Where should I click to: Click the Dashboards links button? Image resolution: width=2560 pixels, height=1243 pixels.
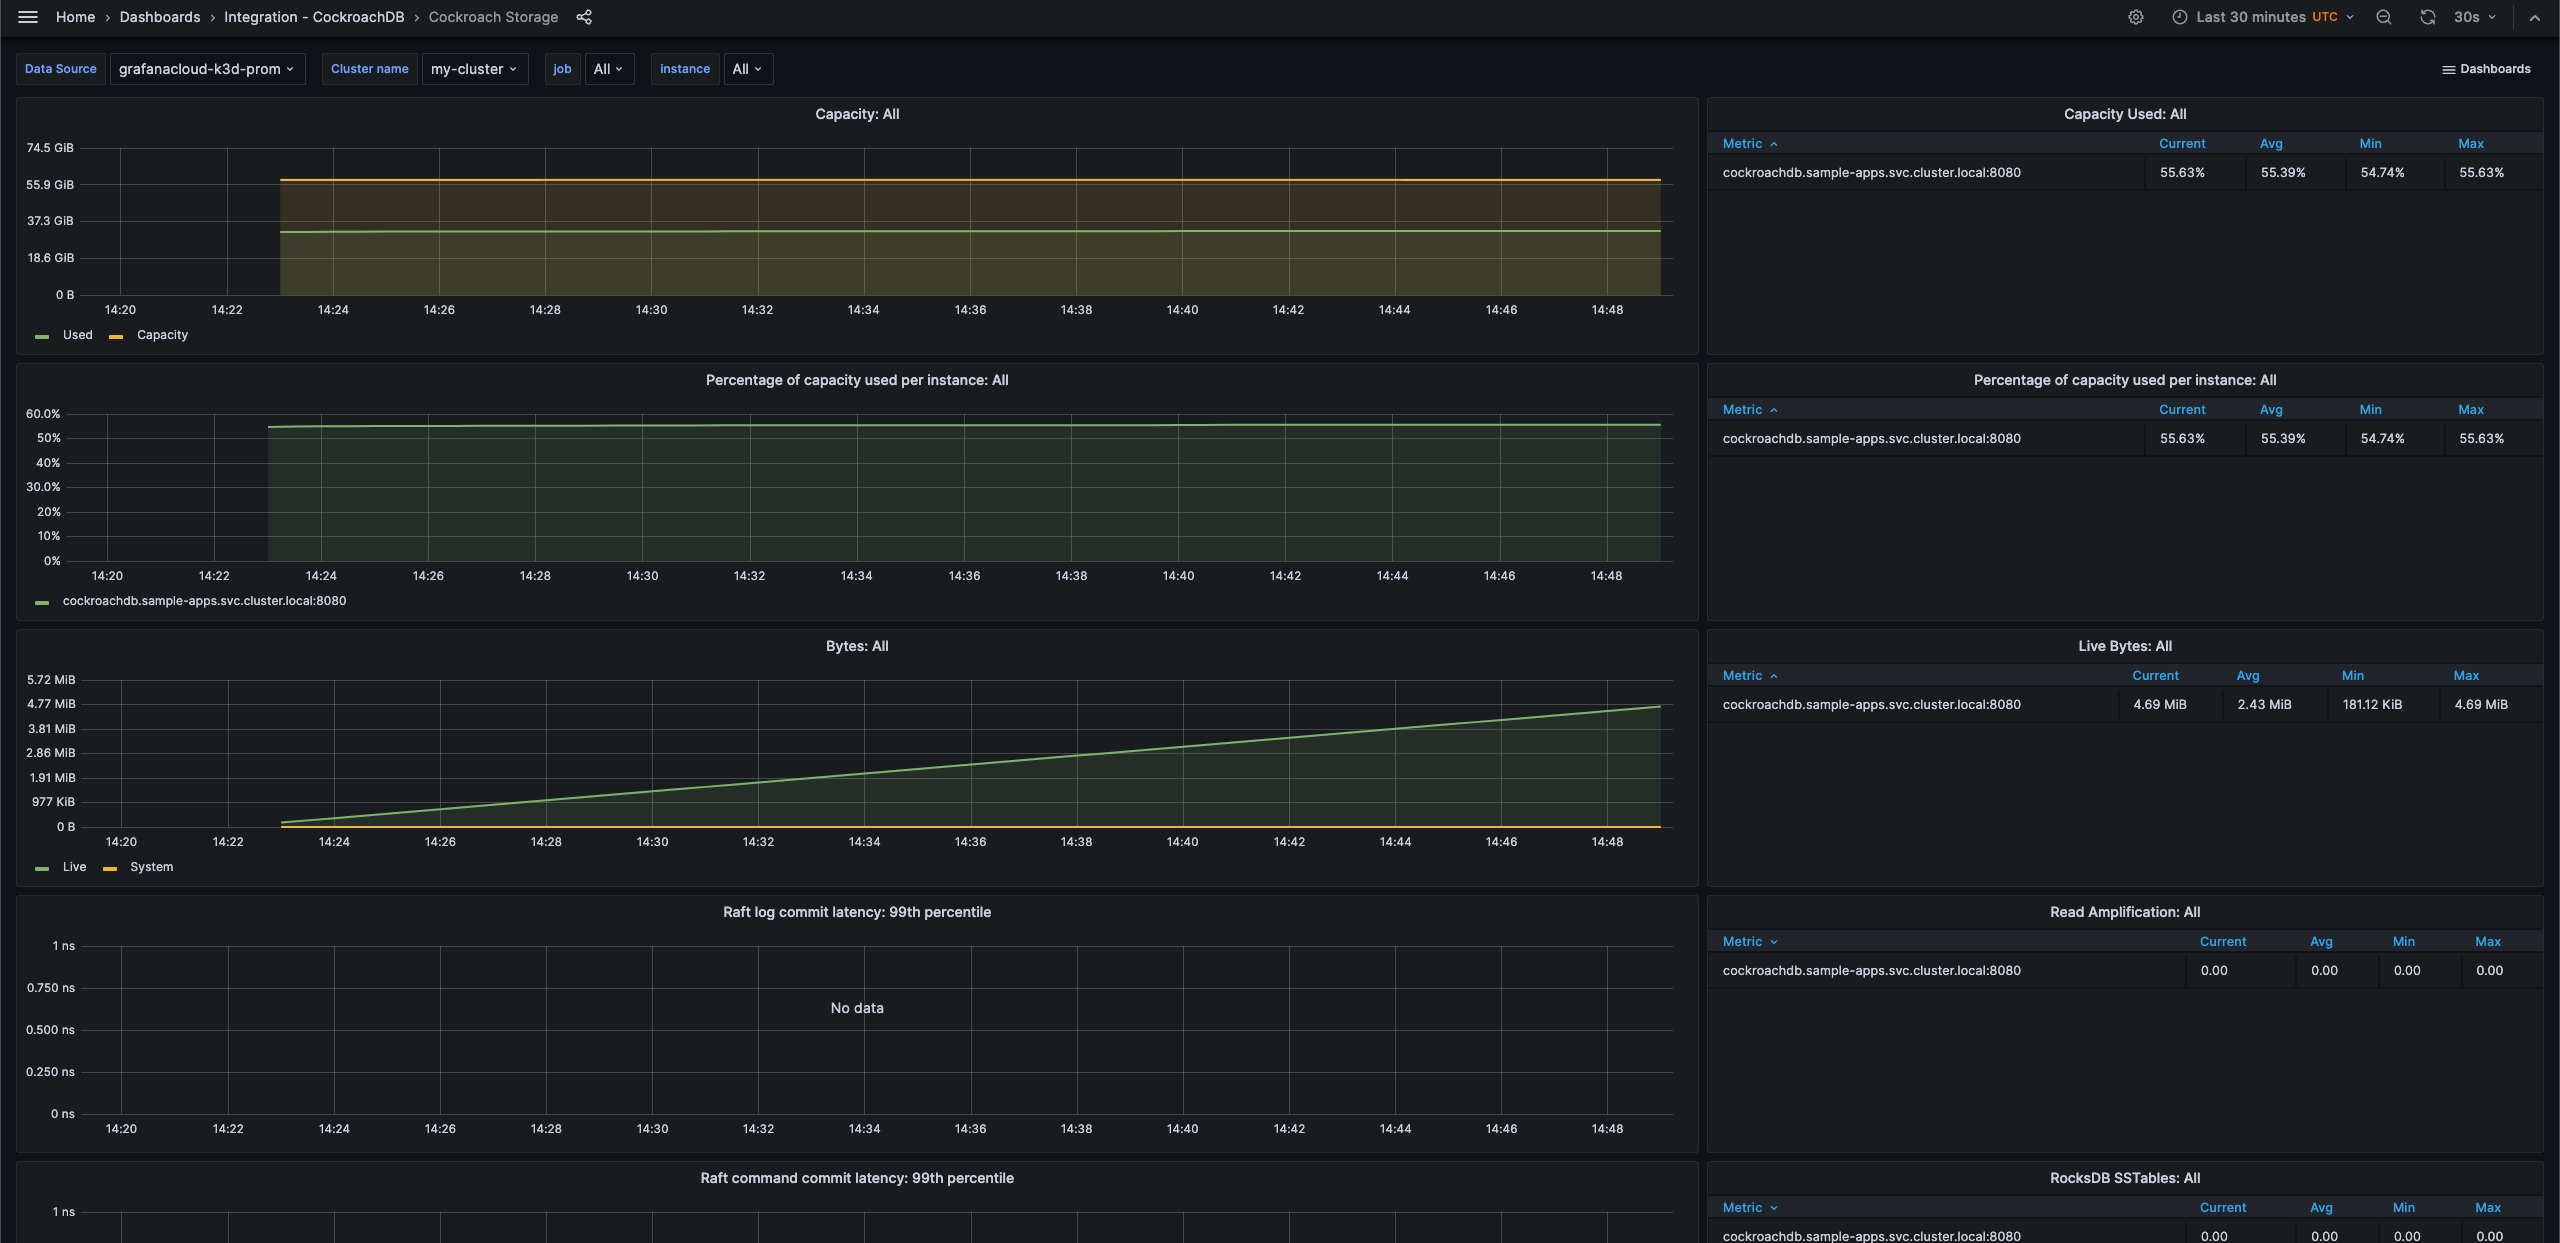[2486, 69]
